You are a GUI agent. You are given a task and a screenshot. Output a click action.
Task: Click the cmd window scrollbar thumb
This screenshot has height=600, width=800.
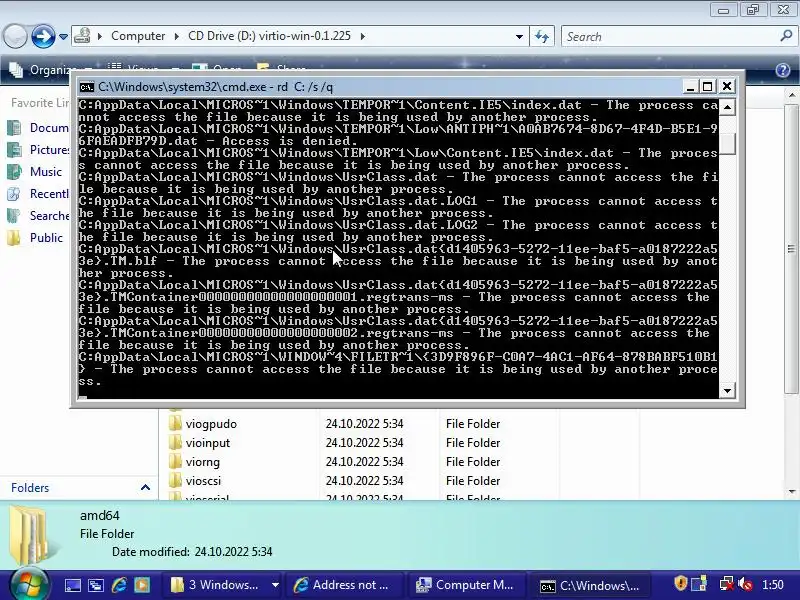point(727,144)
